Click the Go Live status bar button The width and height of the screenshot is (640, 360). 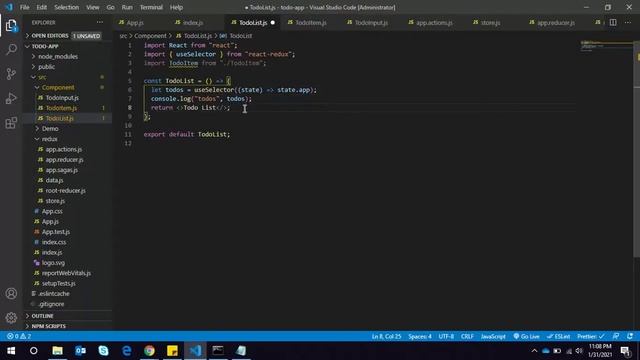click(x=527, y=336)
